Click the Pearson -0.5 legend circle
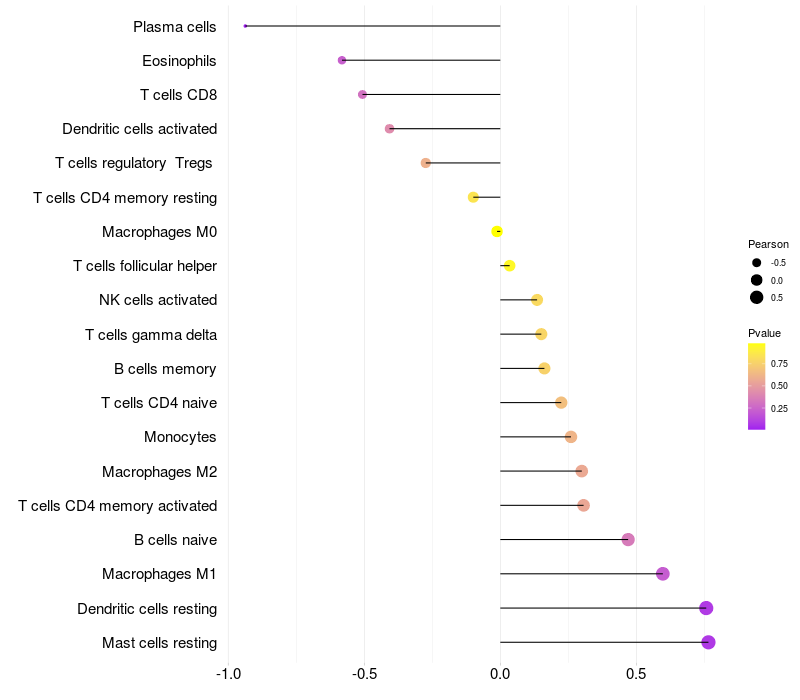This screenshot has height=700, width=800. click(x=757, y=263)
